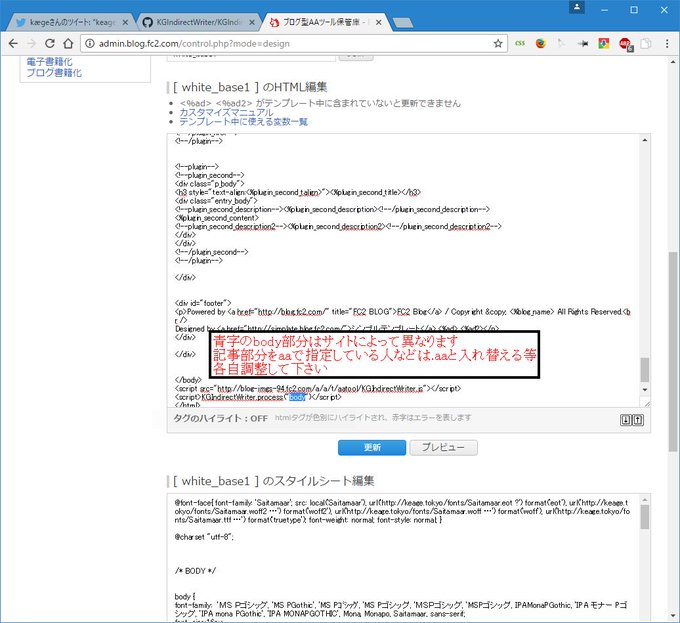Click the address bar URL field

pyautogui.click(x=294, y=43)
